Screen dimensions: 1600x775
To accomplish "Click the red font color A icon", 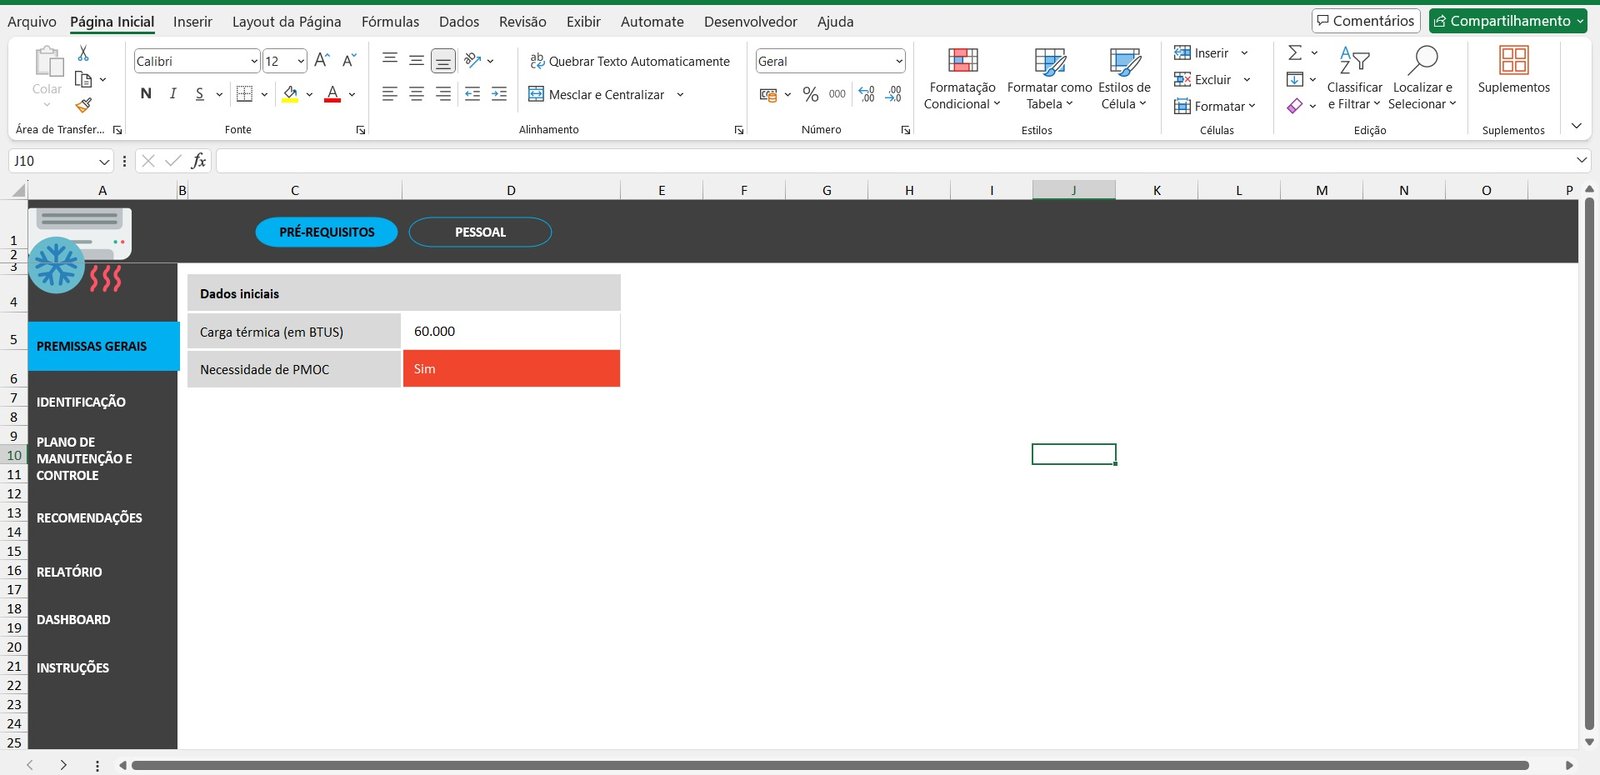I will point(333,94).
